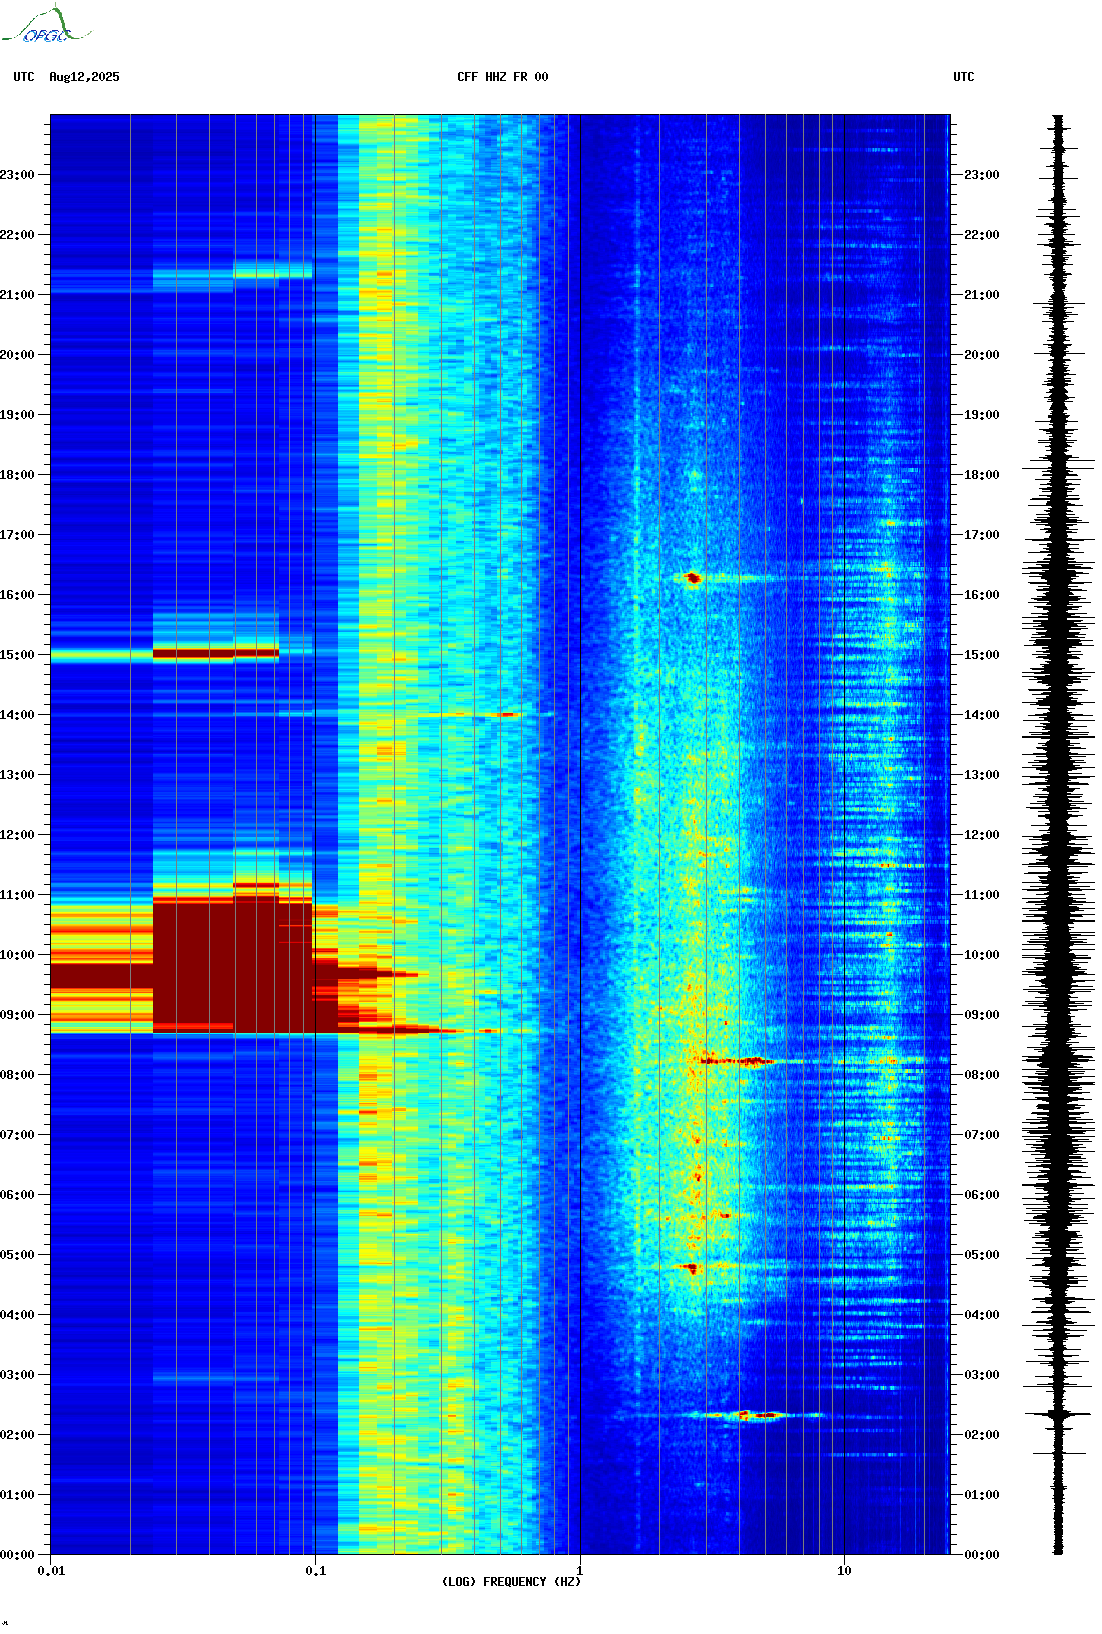Click 12:00 on the left time axis
1102x1634 pixels.
pos(17,835)
